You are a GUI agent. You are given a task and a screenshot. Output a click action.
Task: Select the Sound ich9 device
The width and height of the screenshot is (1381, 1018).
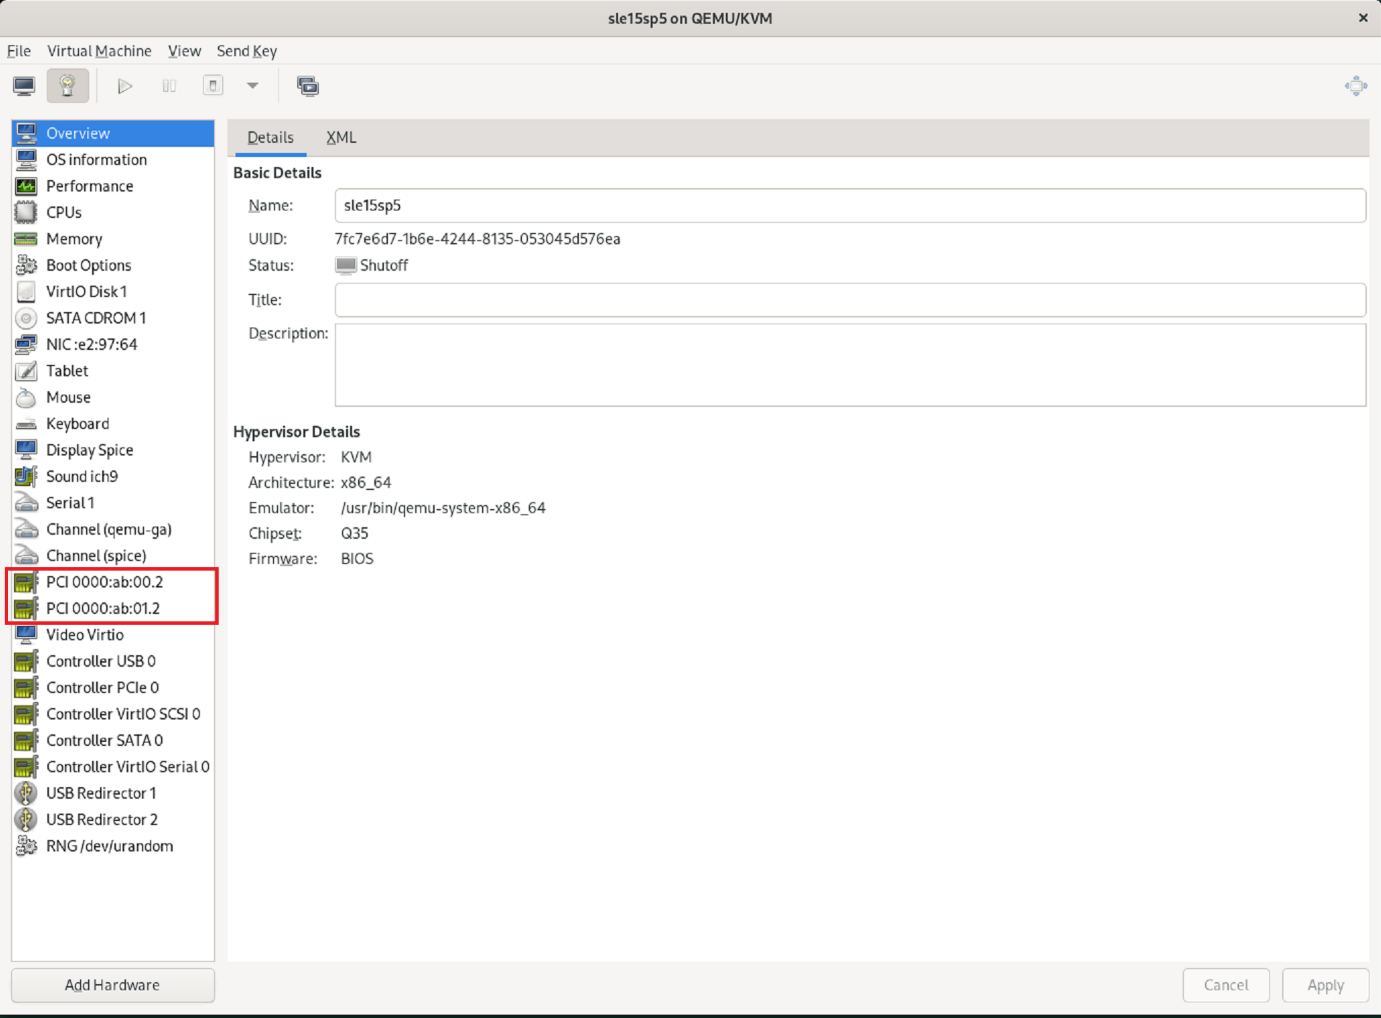(82, 477)
